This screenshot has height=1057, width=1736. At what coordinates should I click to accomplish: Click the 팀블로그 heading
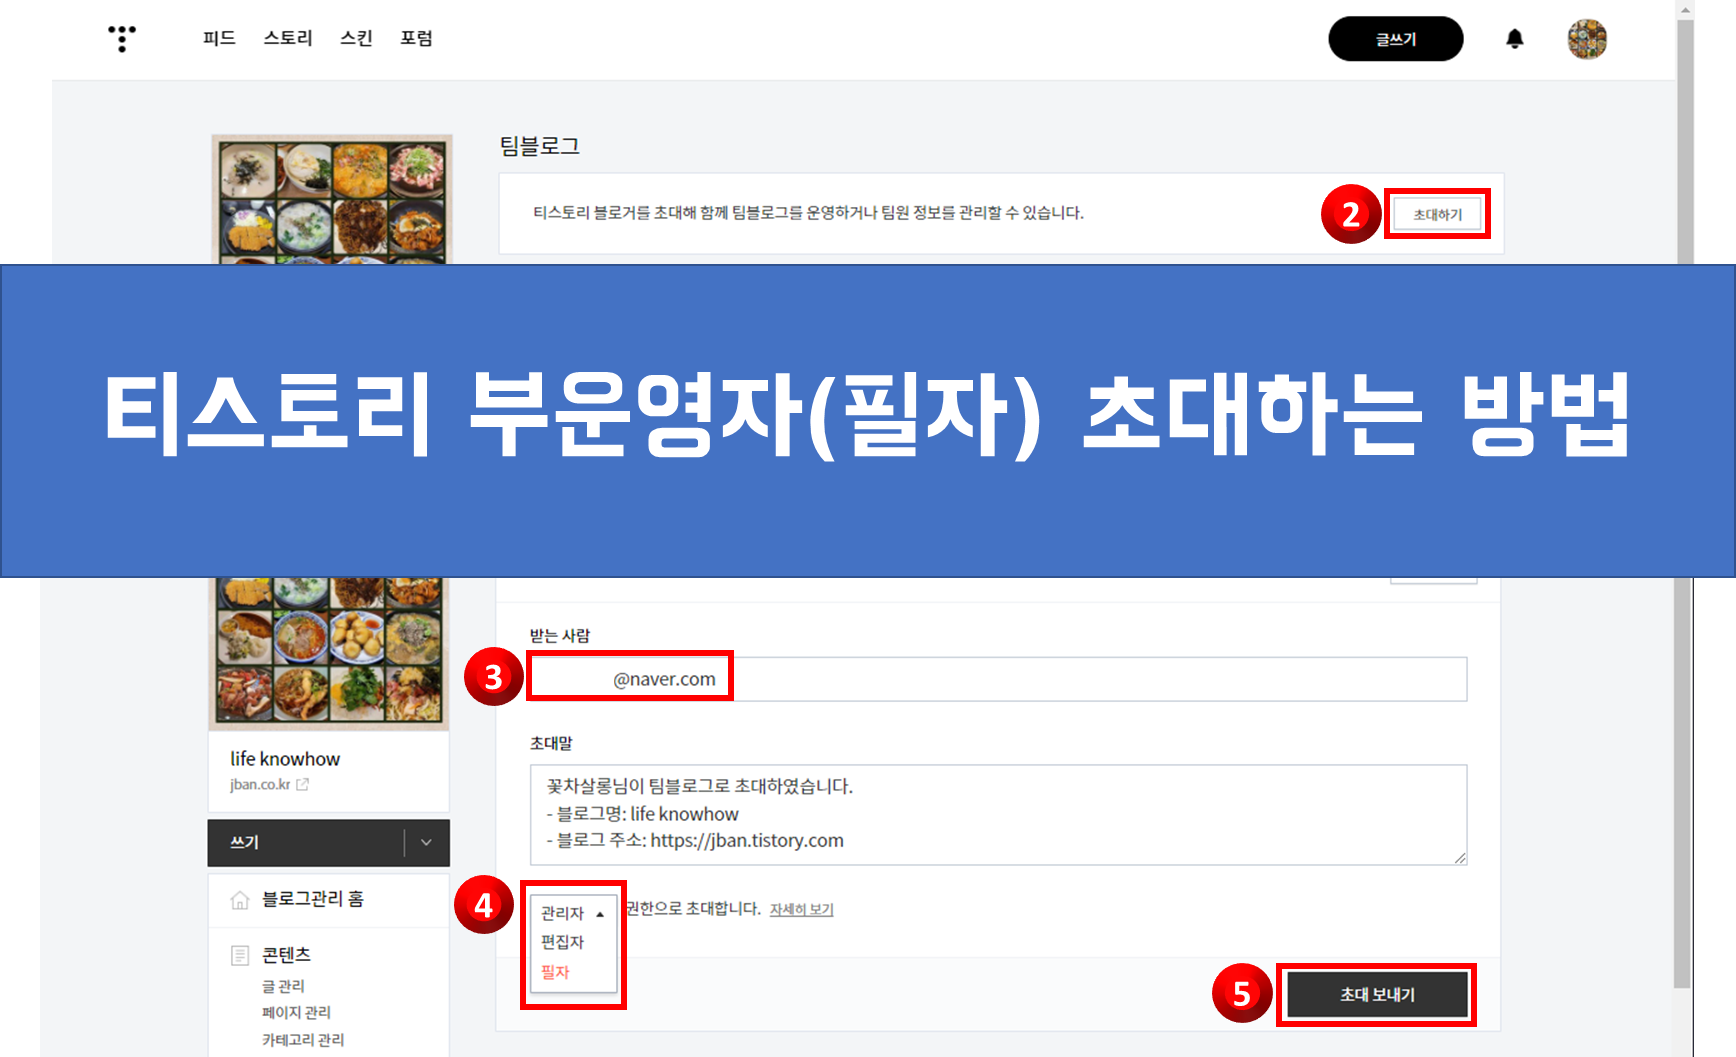coord(540,146)
